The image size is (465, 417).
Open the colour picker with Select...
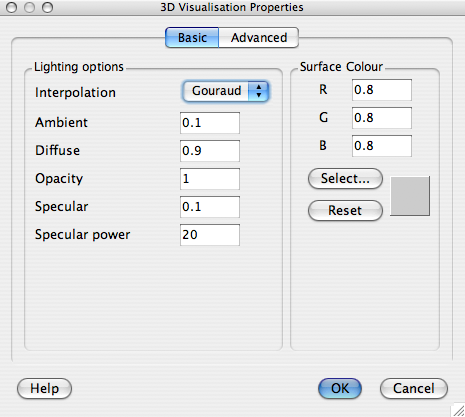tap(345, 179)
